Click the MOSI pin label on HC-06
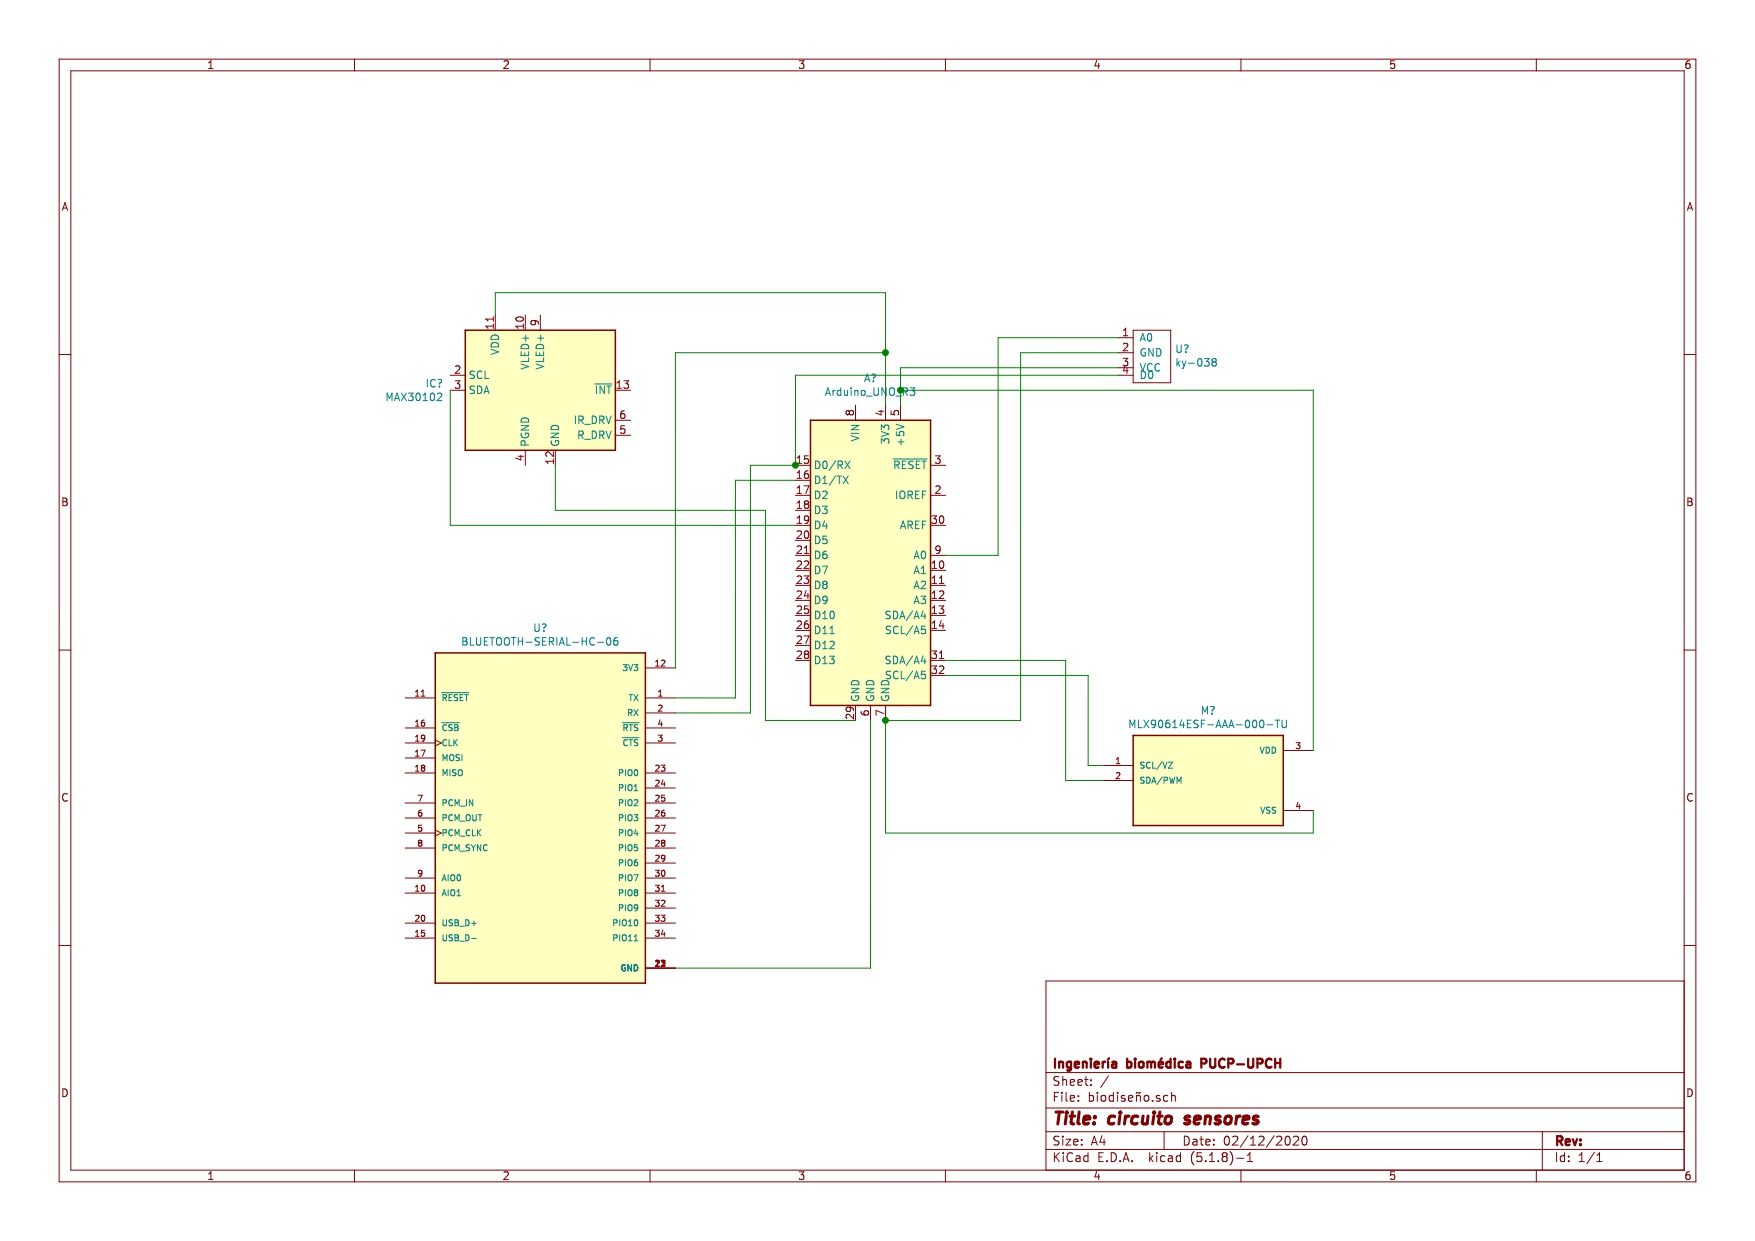Screen dimensions: 1755x1241 pos(452,758)
